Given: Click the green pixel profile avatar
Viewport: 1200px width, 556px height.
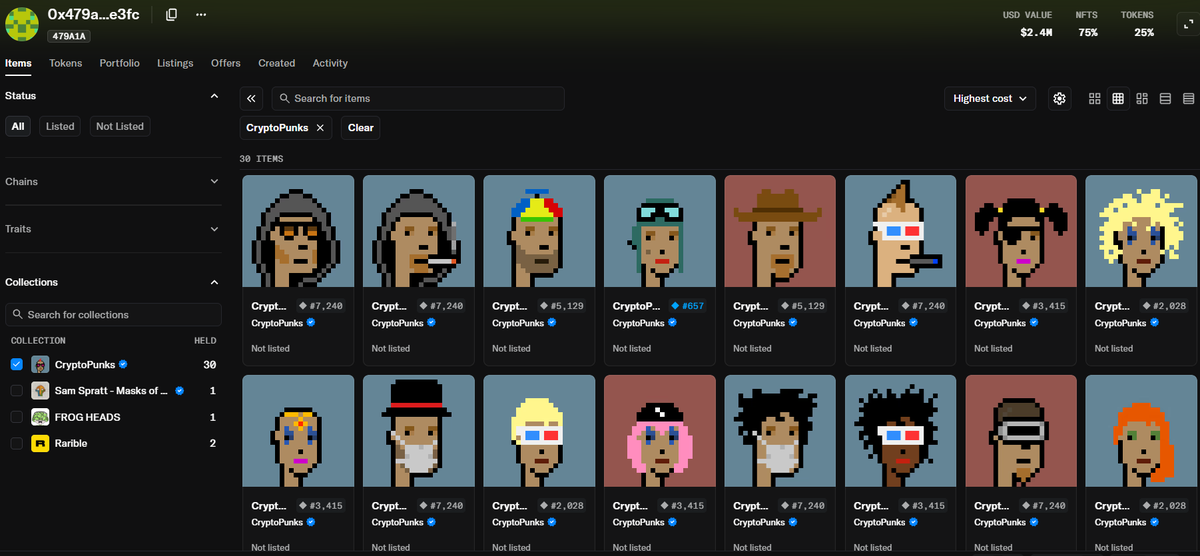Looking at the screenshot, I should pos(22,23).
